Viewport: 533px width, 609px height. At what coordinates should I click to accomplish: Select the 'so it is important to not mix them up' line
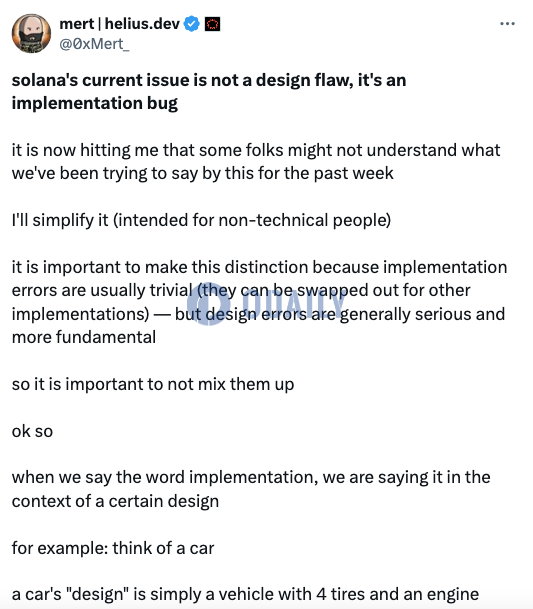pos(153,384)
